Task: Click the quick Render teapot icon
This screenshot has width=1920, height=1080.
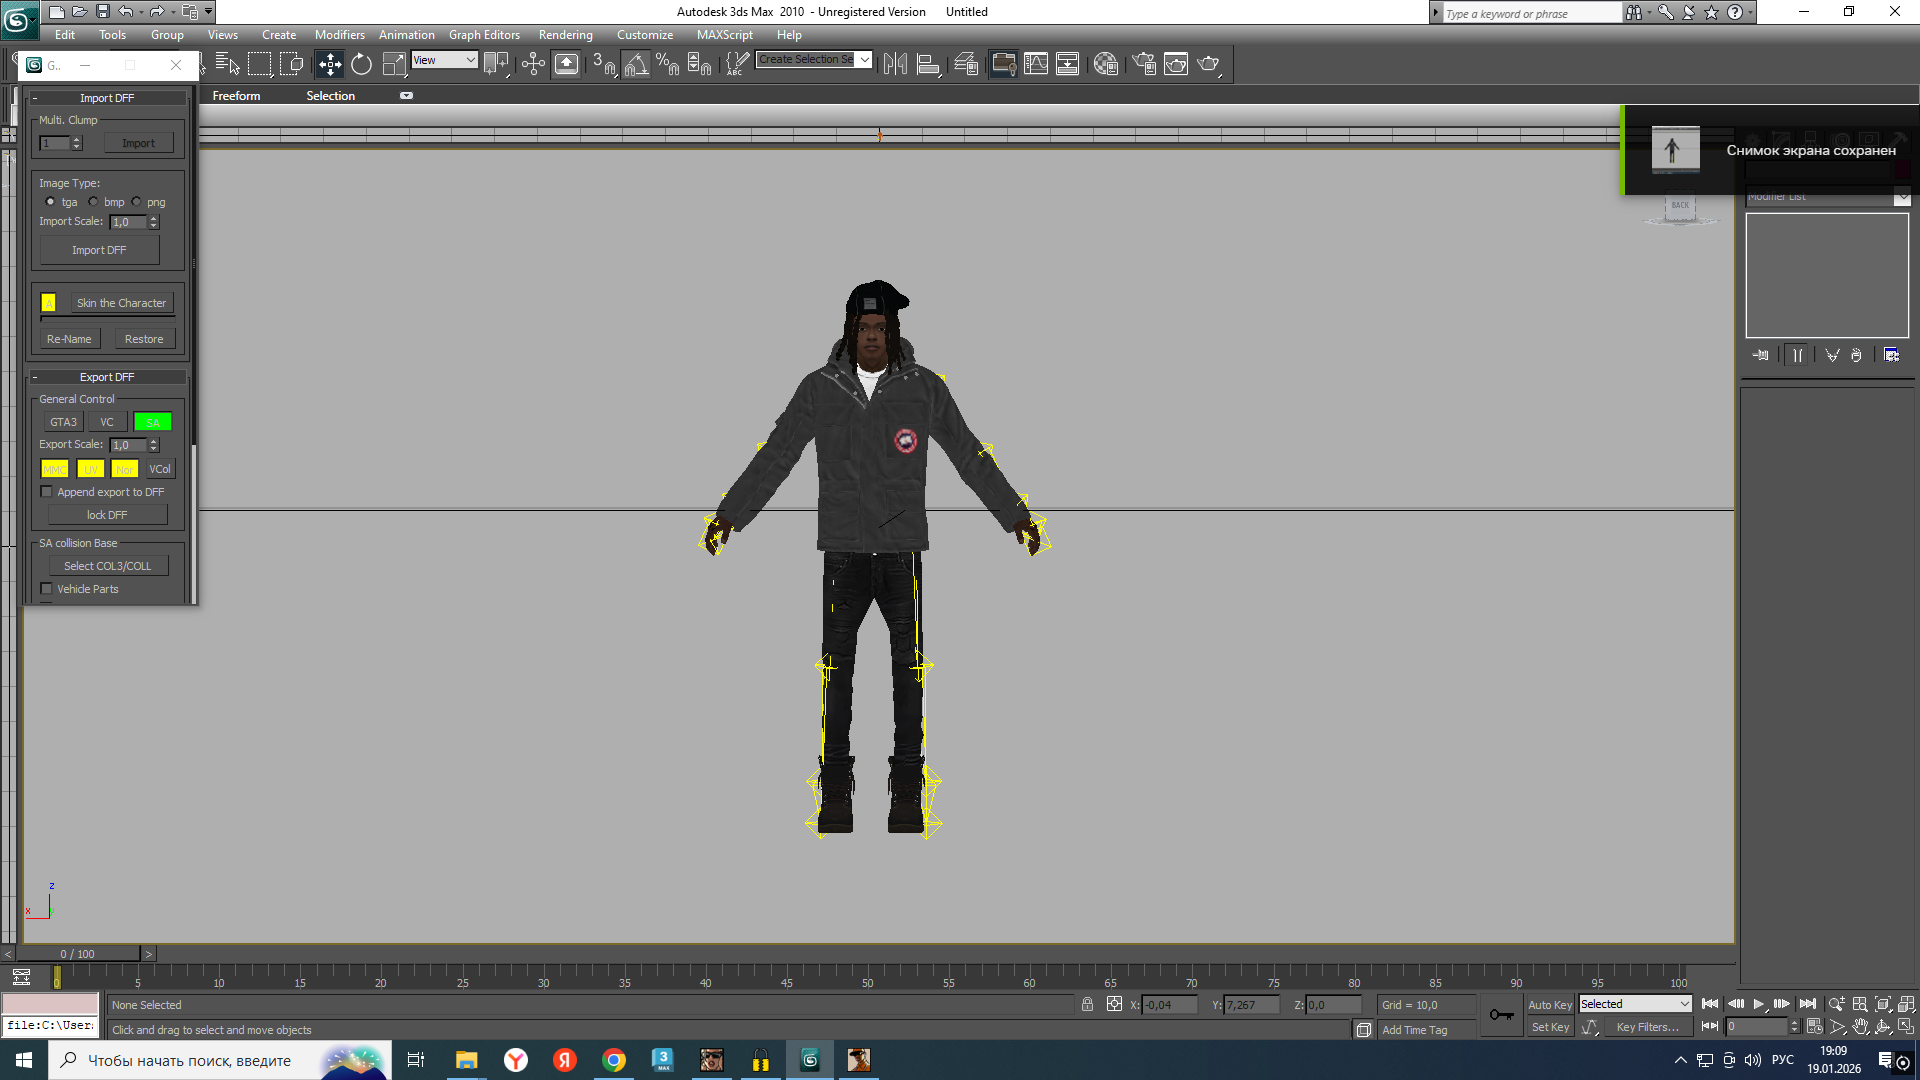Action: [1208, 65]
